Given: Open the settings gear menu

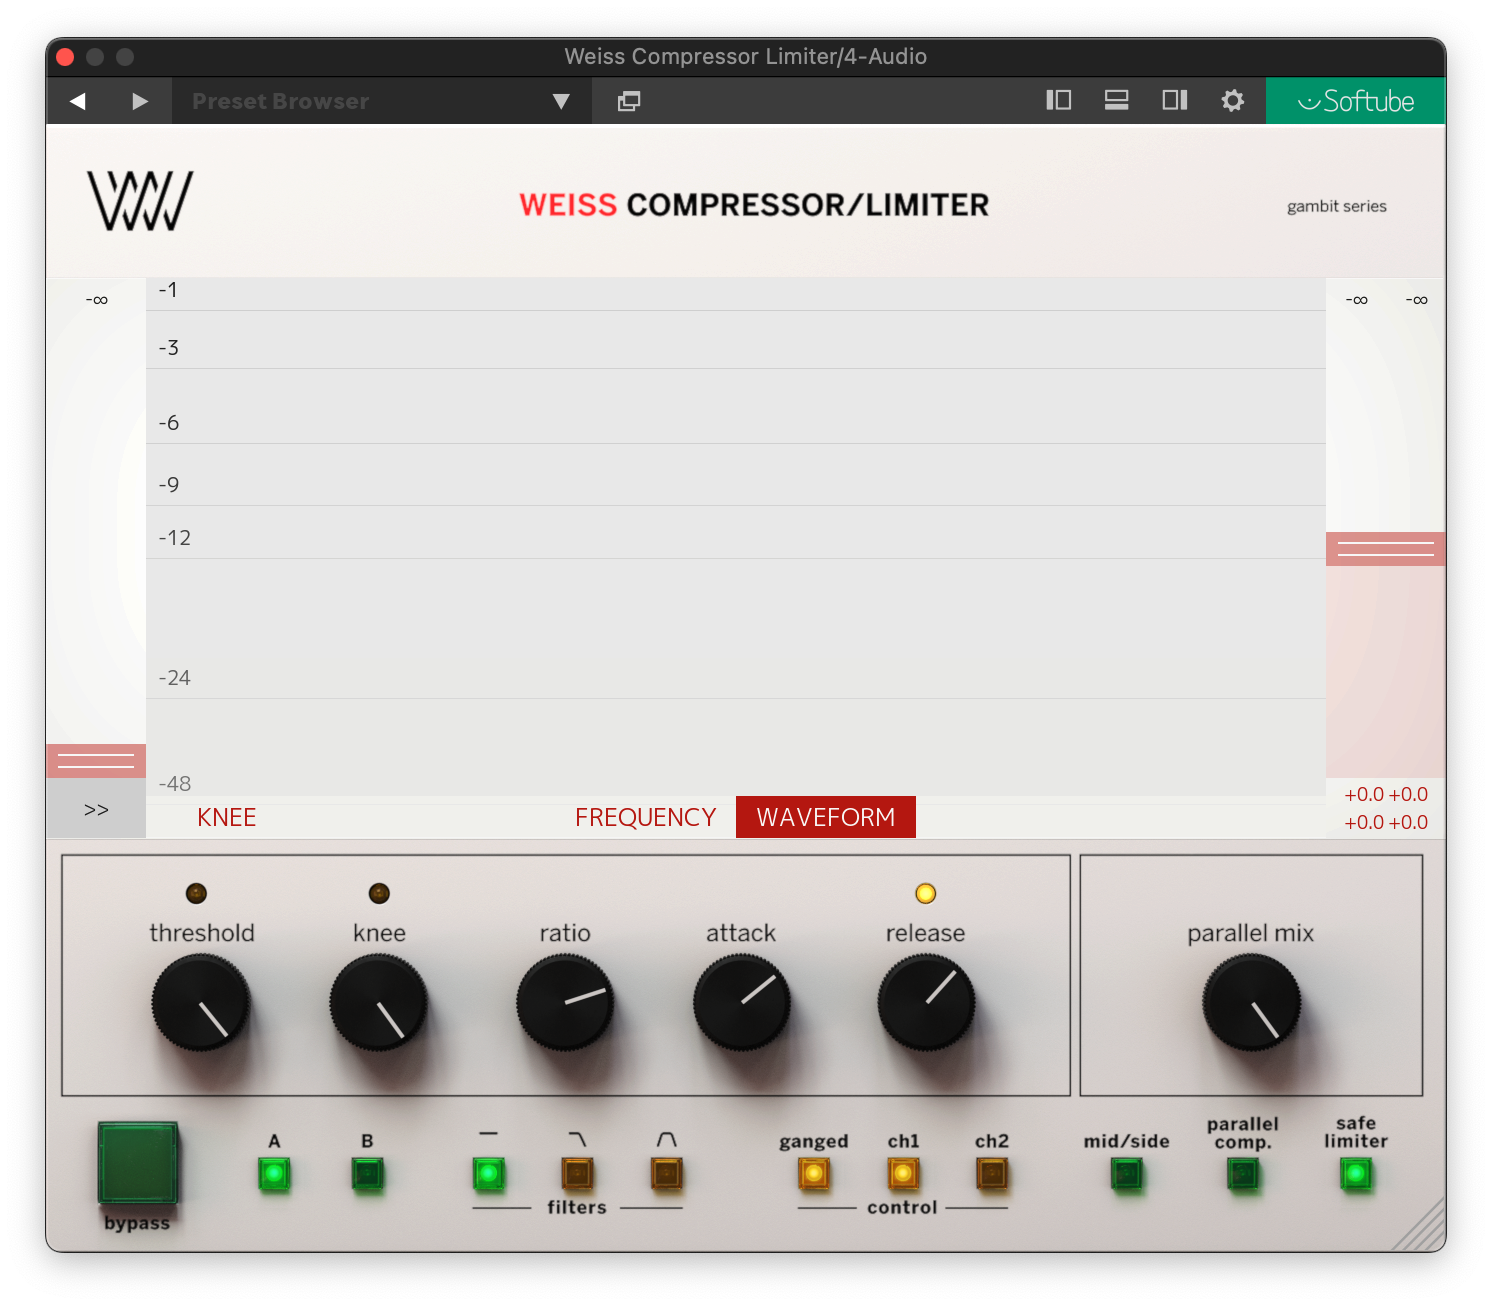Looking at the screenshot, I should coord(1233,100).
